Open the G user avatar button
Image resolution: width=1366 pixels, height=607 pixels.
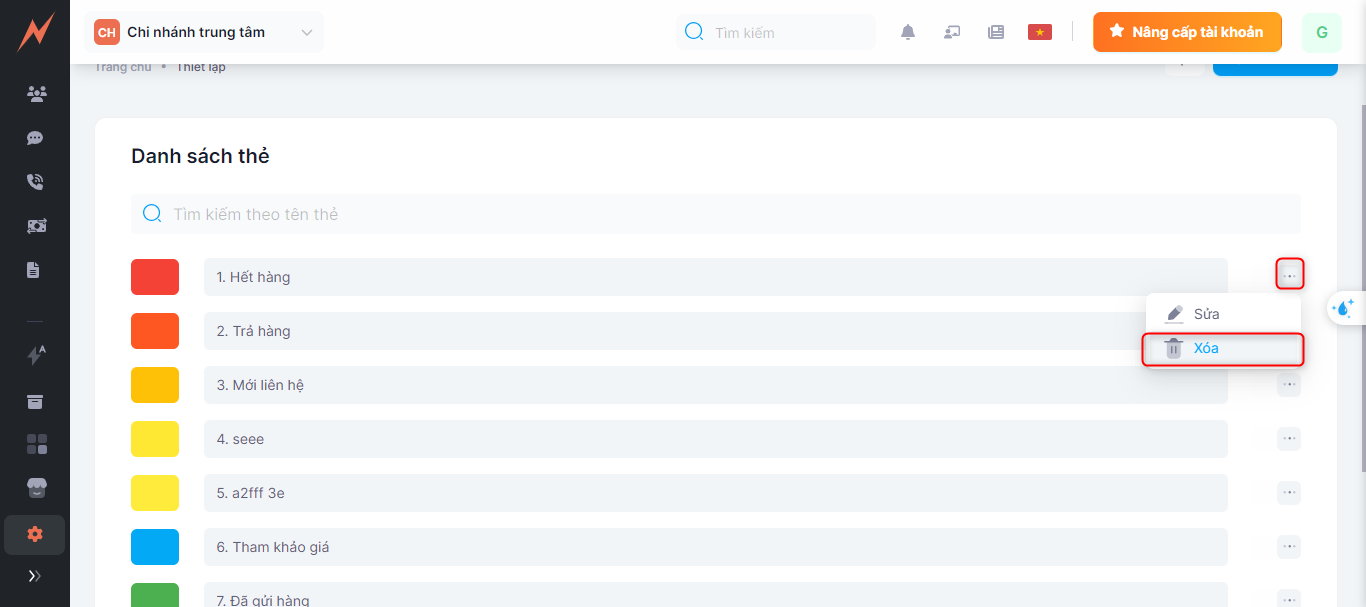pyautogui.click(x=1321, y=32)
